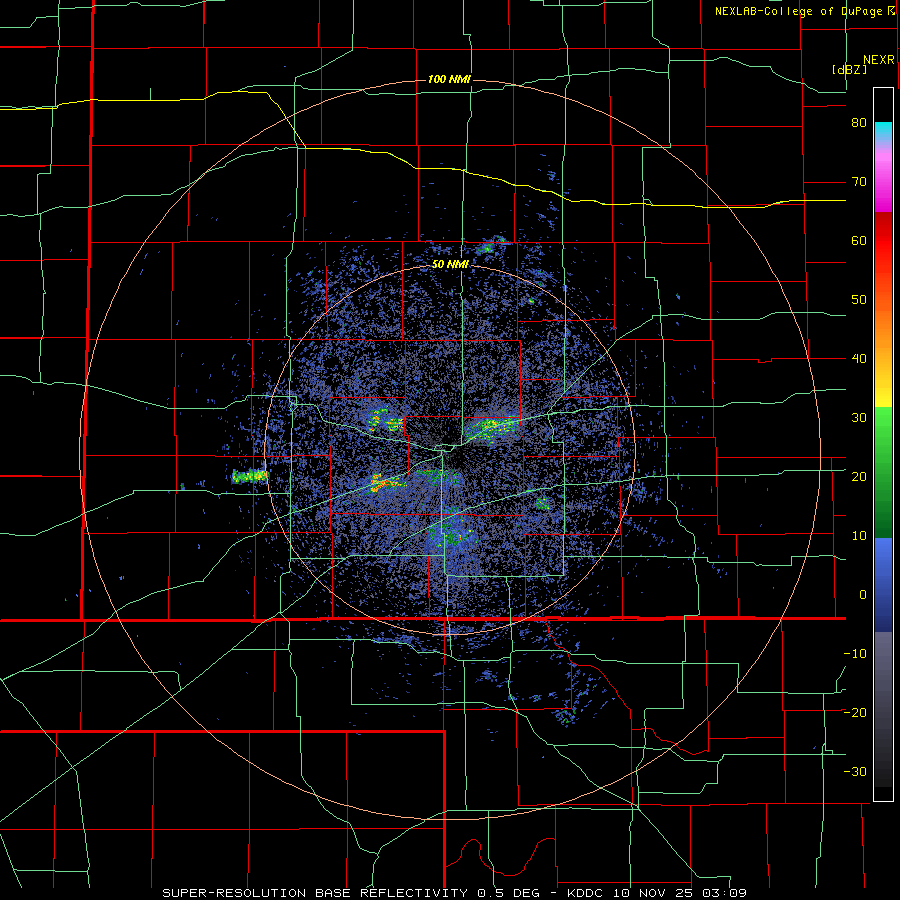Image resolution: width=900 pixels, height=900 pixels.
Task: Click the 70 value on the dBZ scale
Action: coord(859,182)
